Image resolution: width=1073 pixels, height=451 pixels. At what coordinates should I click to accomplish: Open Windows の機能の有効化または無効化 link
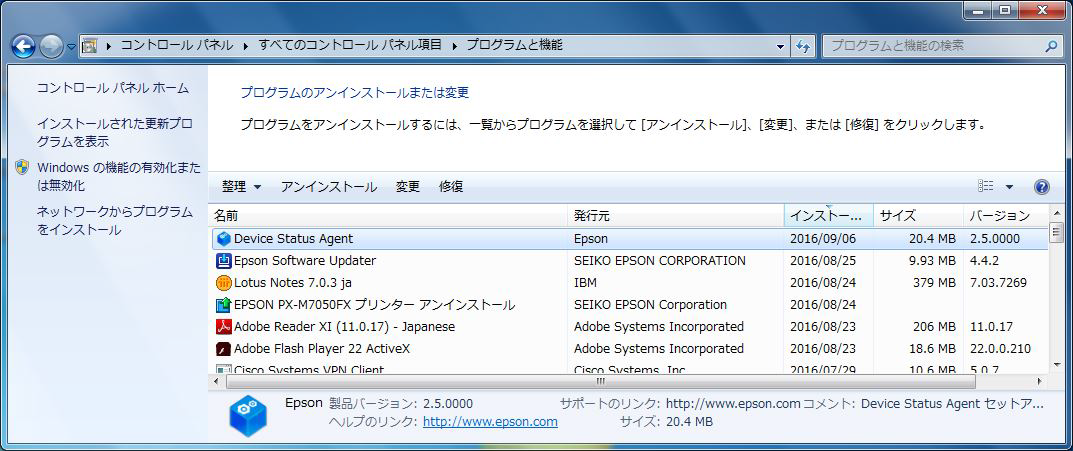[x=118, y=176]
